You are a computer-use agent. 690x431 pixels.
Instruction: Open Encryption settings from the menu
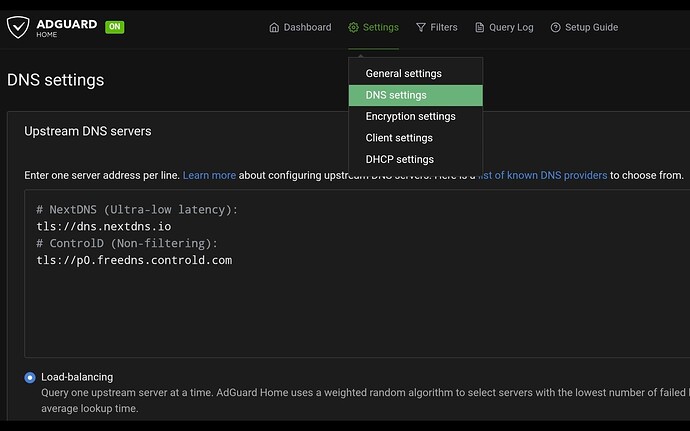[410, 117]
